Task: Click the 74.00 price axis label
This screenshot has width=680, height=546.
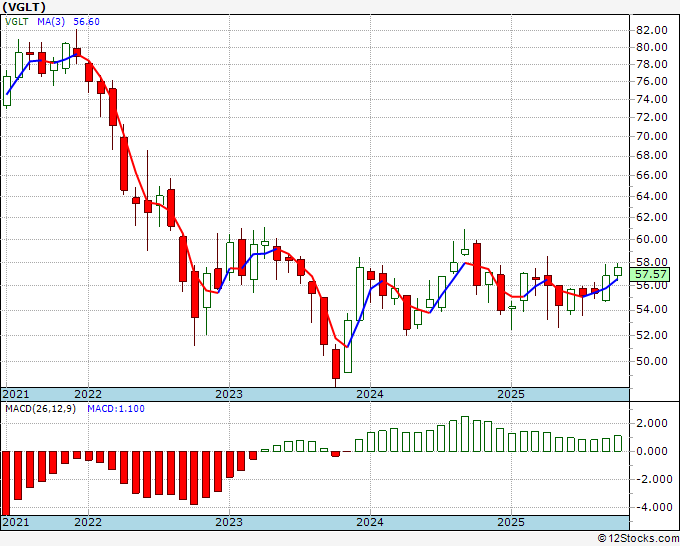Action: click(x=651, y=99)
